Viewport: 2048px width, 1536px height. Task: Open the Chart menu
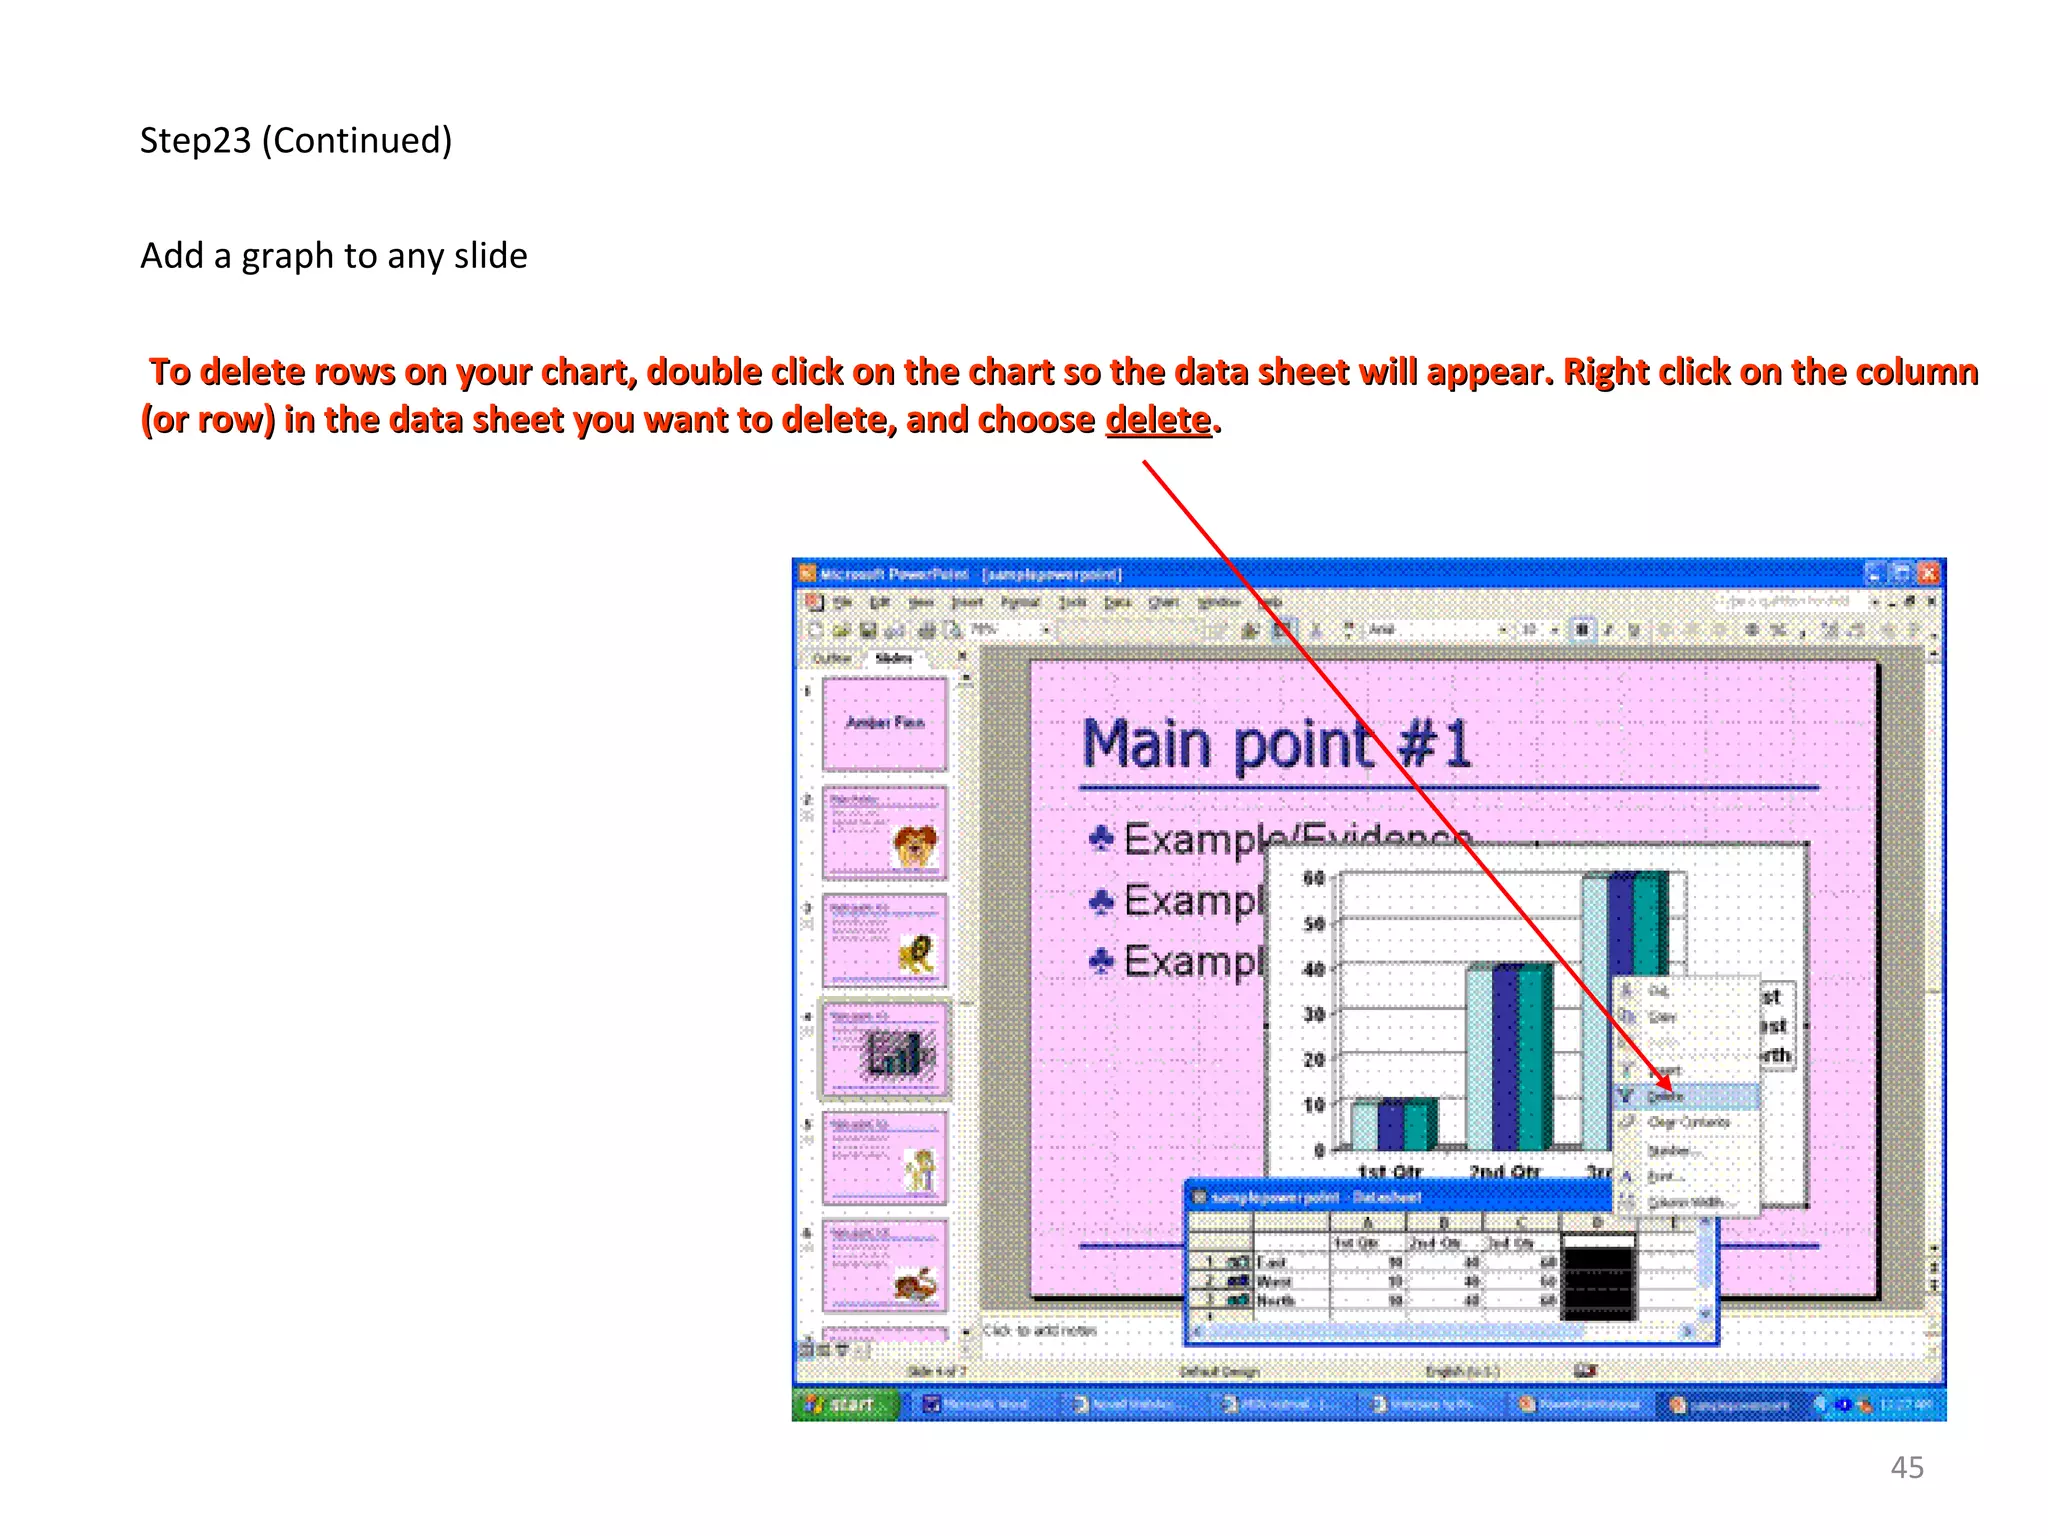point(1163,602)
